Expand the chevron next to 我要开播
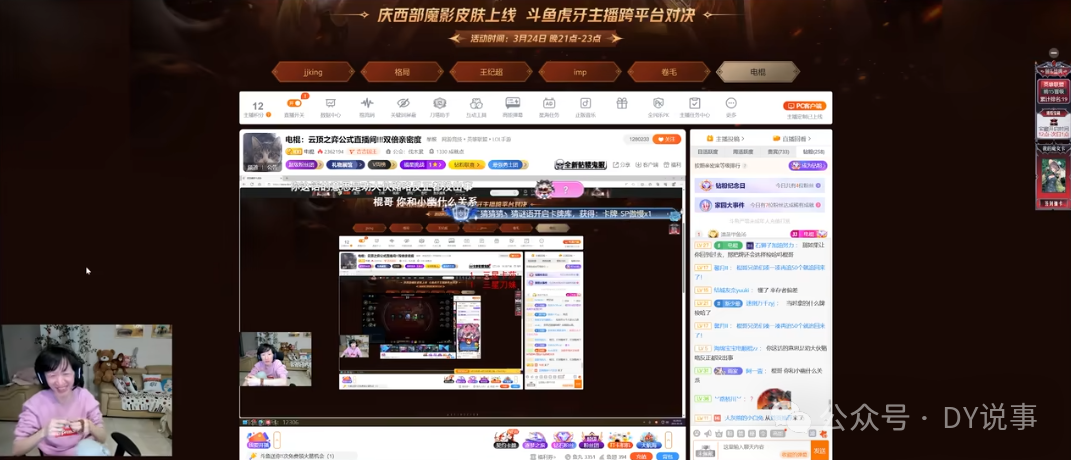Screen dimensions: 1071x460 (x=277, y=439)
